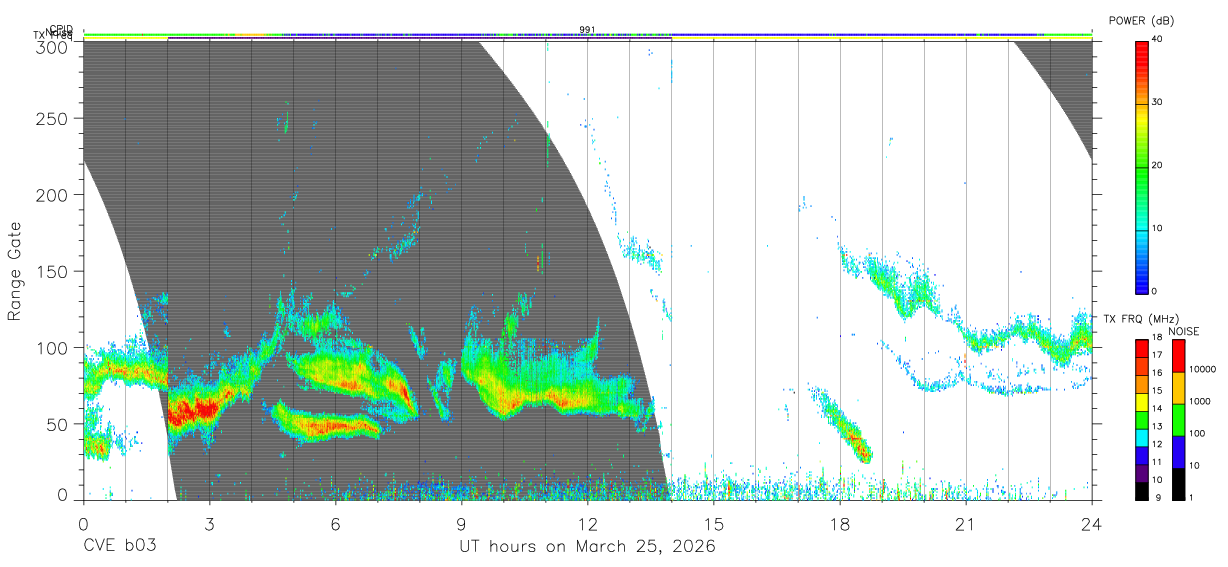Click the '50' tick on the Range Gate axis
The height and width of the screenshot is (567, 1228).
click(x=57, y=424)
